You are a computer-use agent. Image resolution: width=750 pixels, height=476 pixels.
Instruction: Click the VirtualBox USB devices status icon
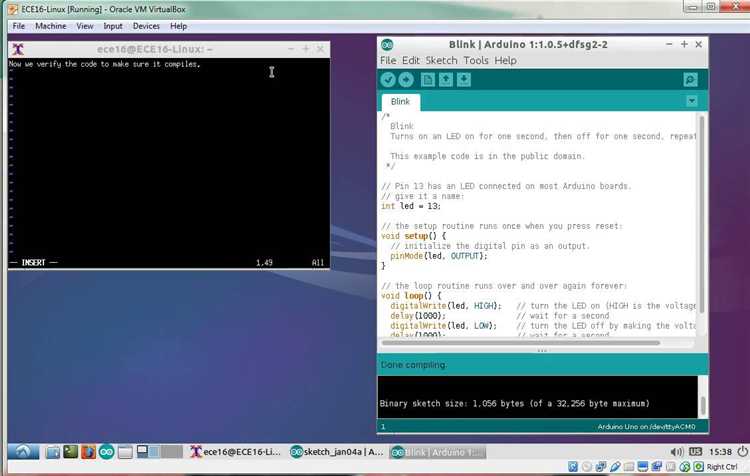[x=615, y=466]
